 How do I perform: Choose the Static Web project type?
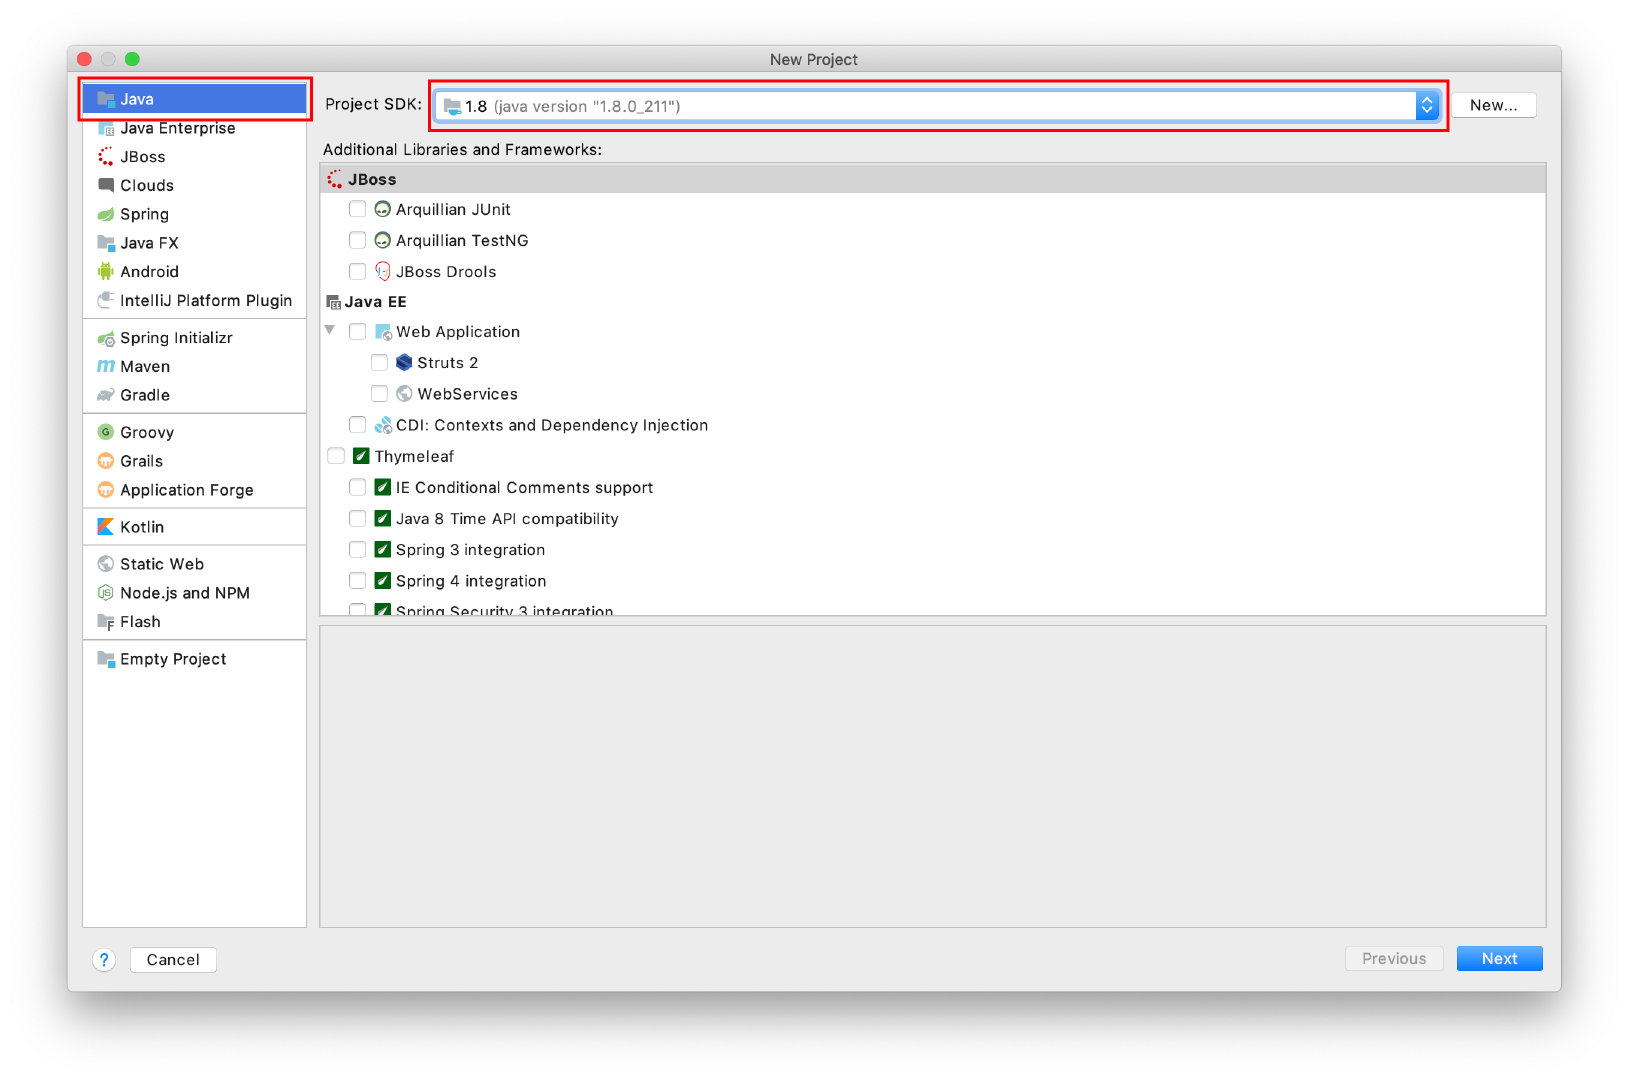pos(195,564)
